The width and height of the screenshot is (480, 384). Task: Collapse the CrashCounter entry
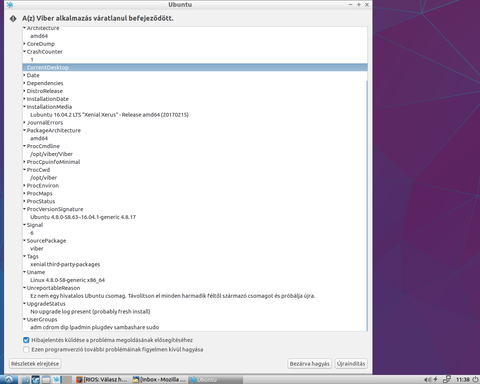24,52
